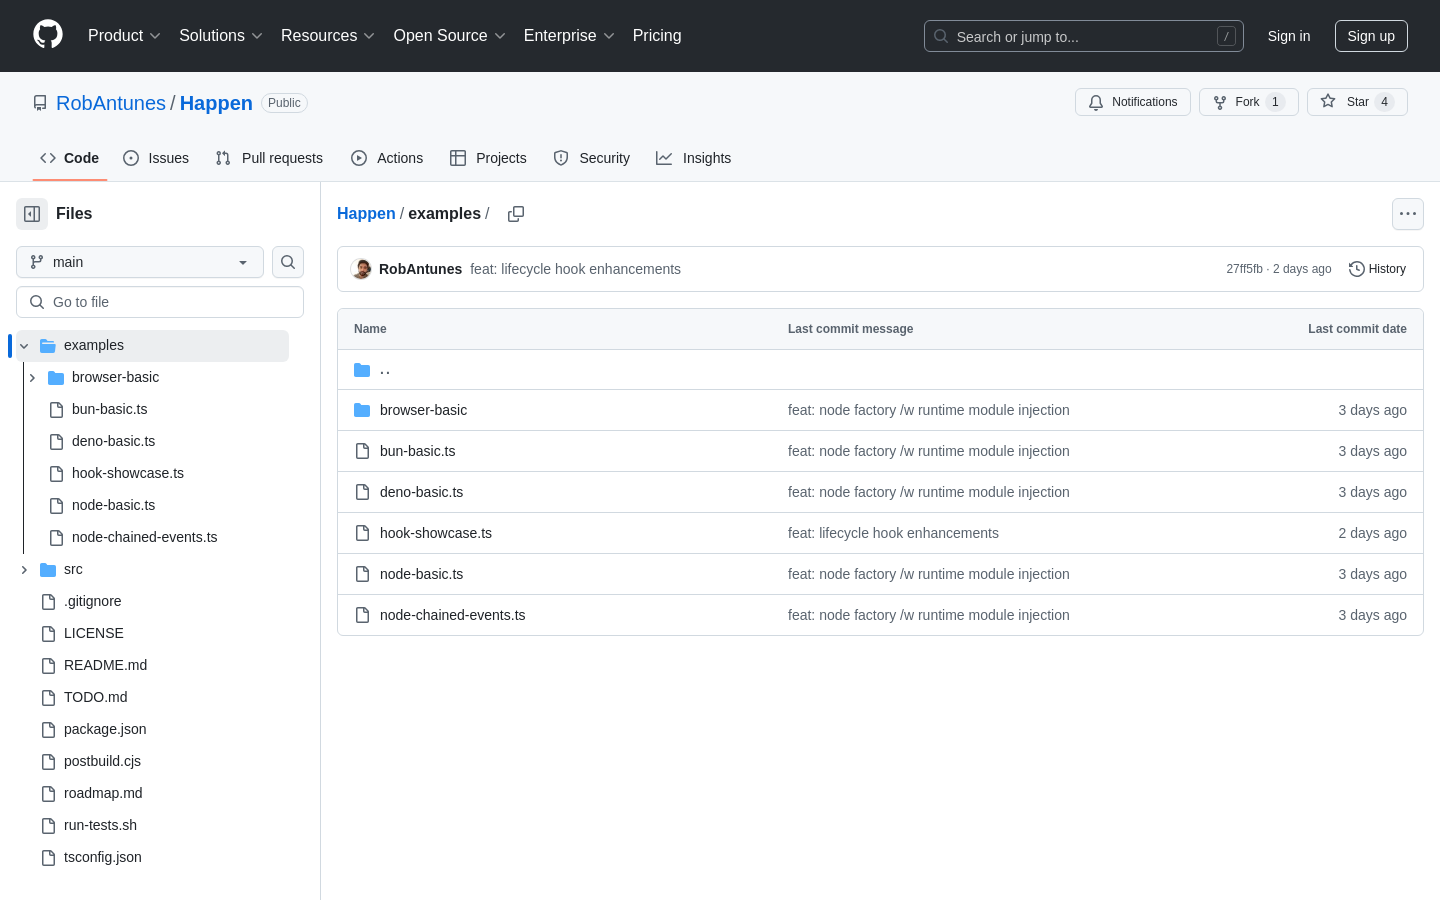This screenshot has width=1440, height=900.
Task: Switch to the Security tab
Action: click(592, 158)
